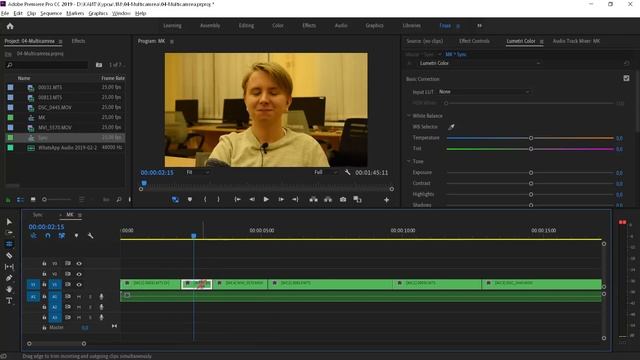Go to Out point in Program monitor
Image resolution: width=640 pixels, height=360 pixels.
click(295, 199)
